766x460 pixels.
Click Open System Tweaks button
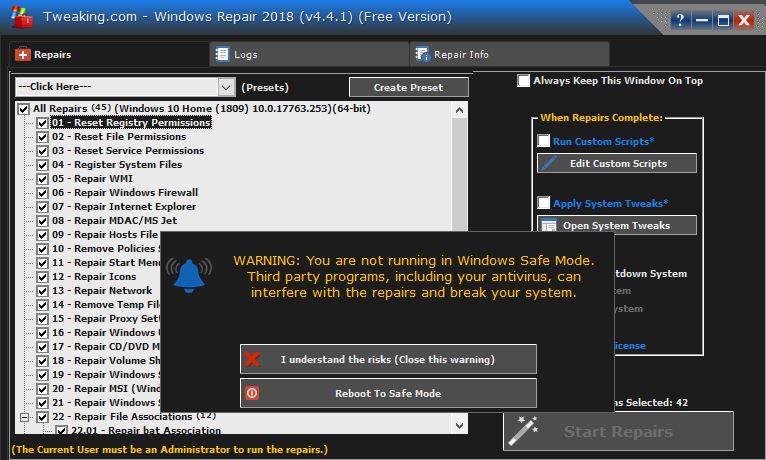click(617, 225)
